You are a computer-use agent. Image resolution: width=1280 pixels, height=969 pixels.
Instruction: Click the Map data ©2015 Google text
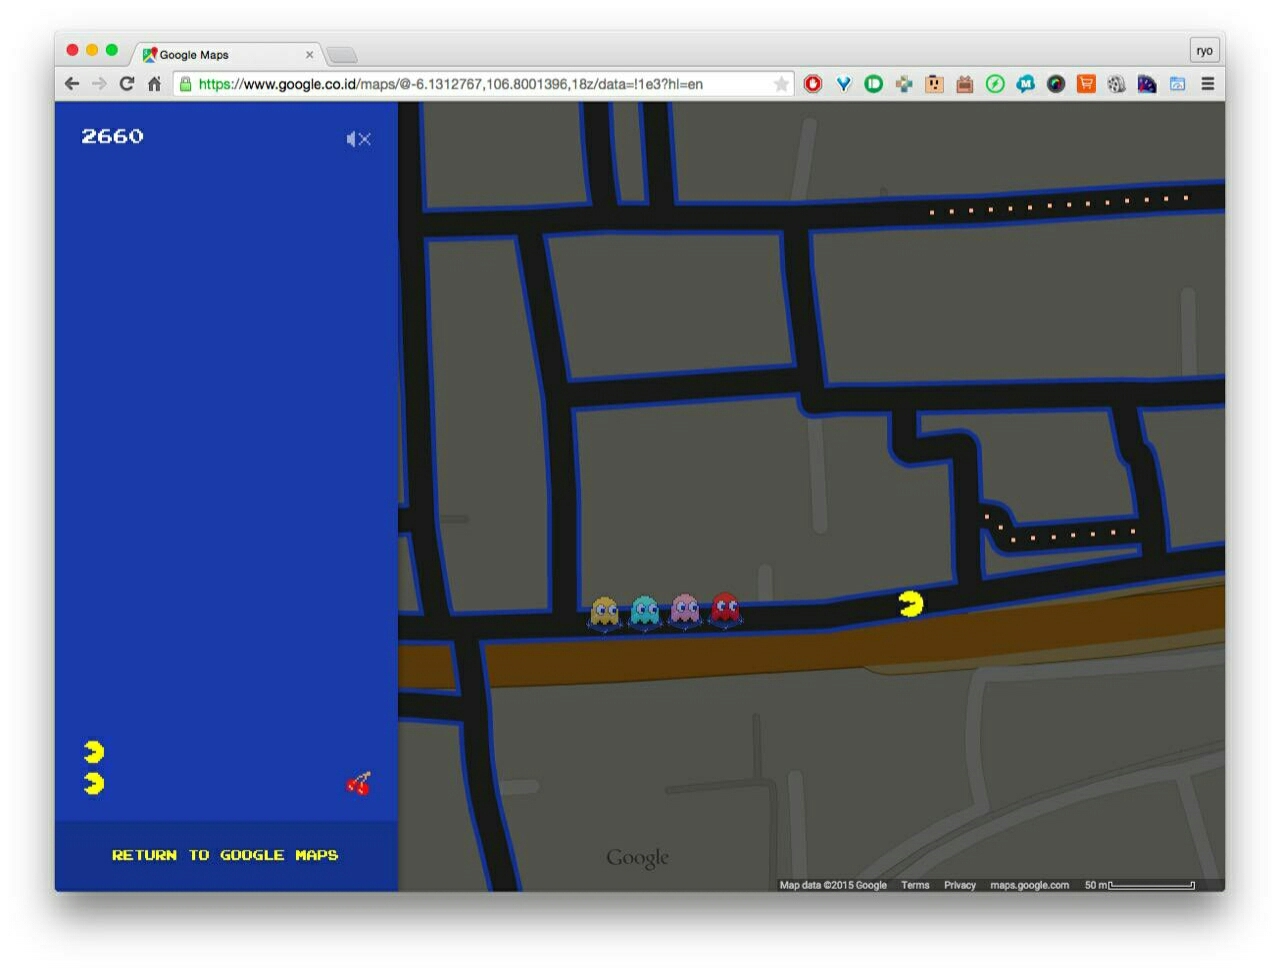point(833,885)
